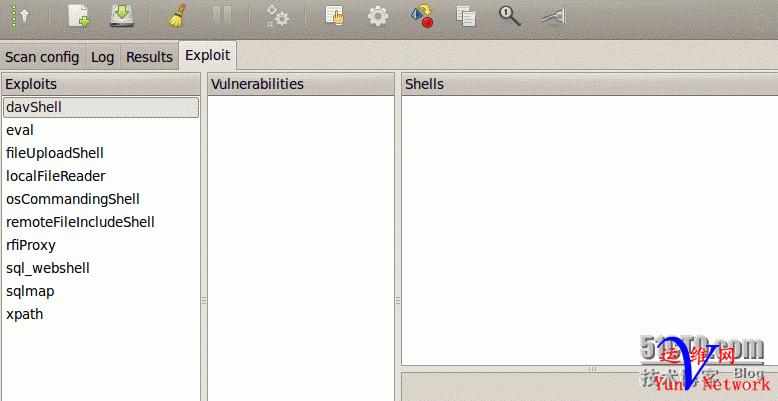The height and width of the screenshot is (401, 778).
Task: Select the fileUploadShell exploit
Action: [101, 153]
